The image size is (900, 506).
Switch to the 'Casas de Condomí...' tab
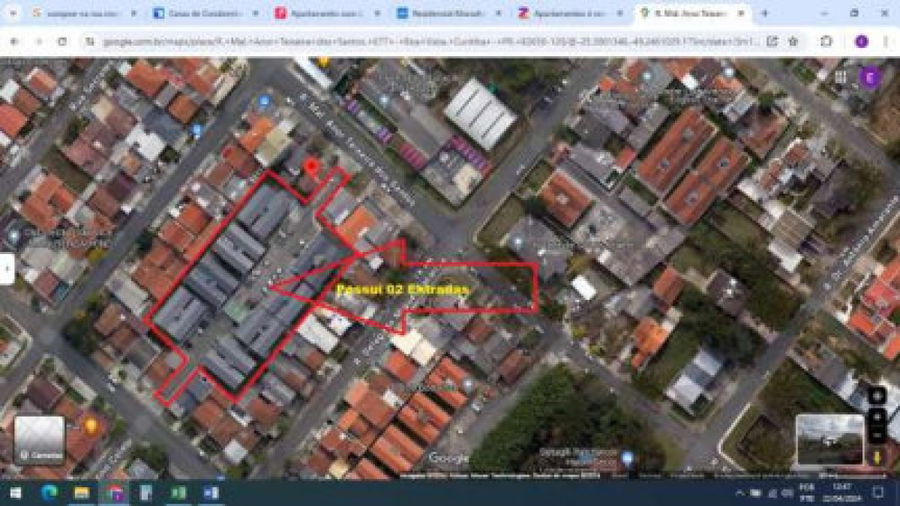click(207, 13)
